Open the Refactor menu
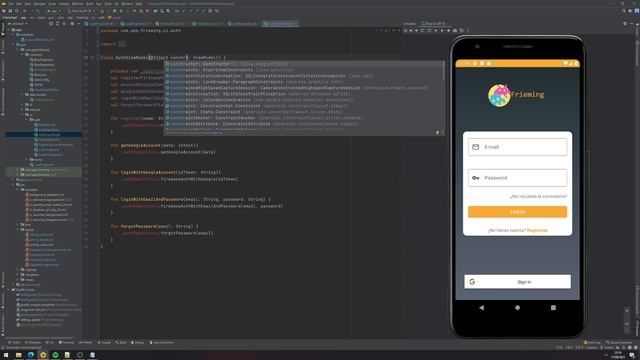The image size is (640, 360). pos(77,4)
